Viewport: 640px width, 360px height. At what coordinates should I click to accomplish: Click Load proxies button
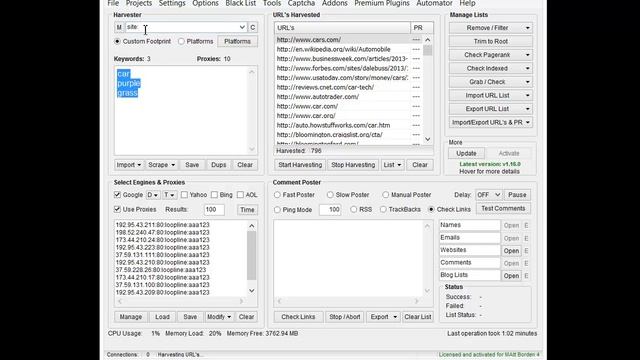pyautogui.click(x=162, y=317)
